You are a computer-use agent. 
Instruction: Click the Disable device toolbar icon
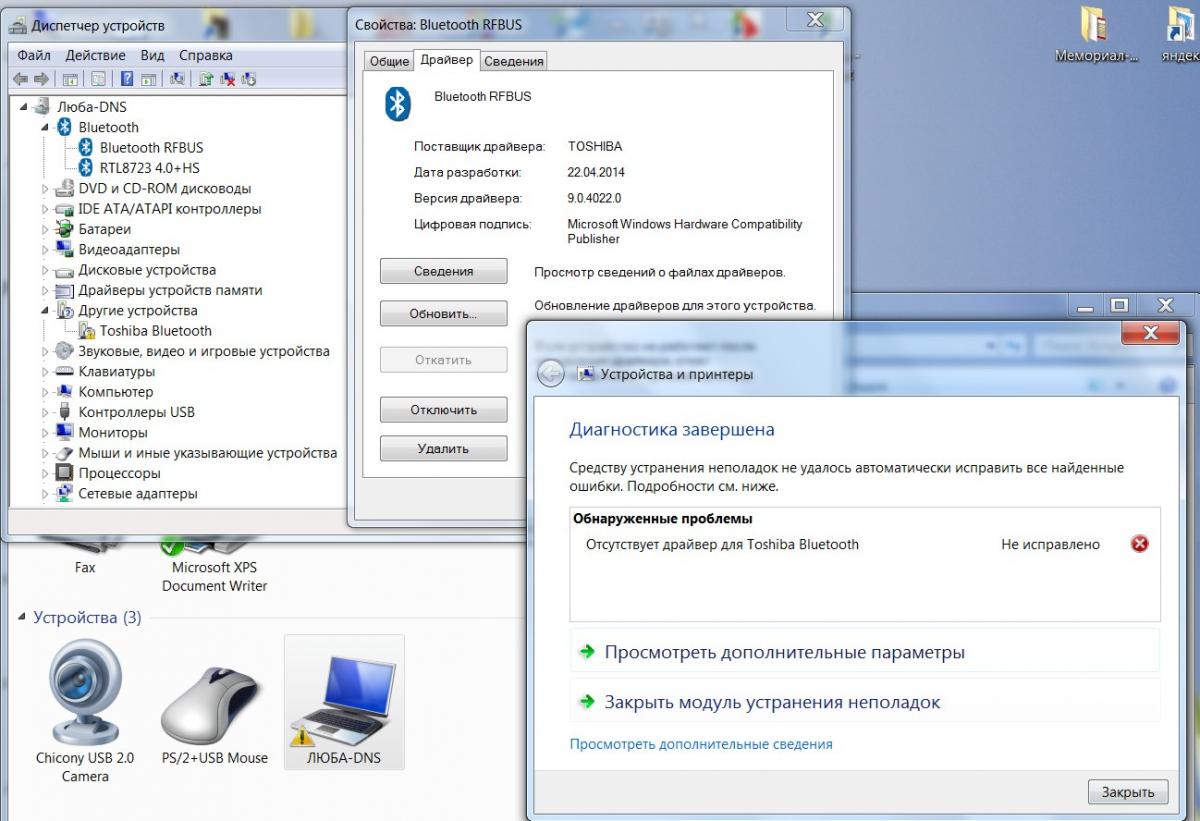[249, 79]
